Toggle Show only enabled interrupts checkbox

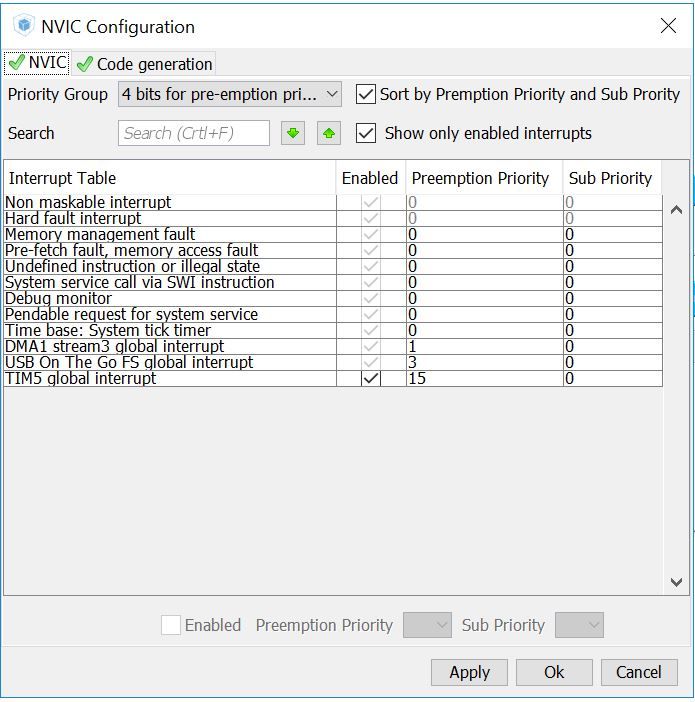[x=366, y=133]
